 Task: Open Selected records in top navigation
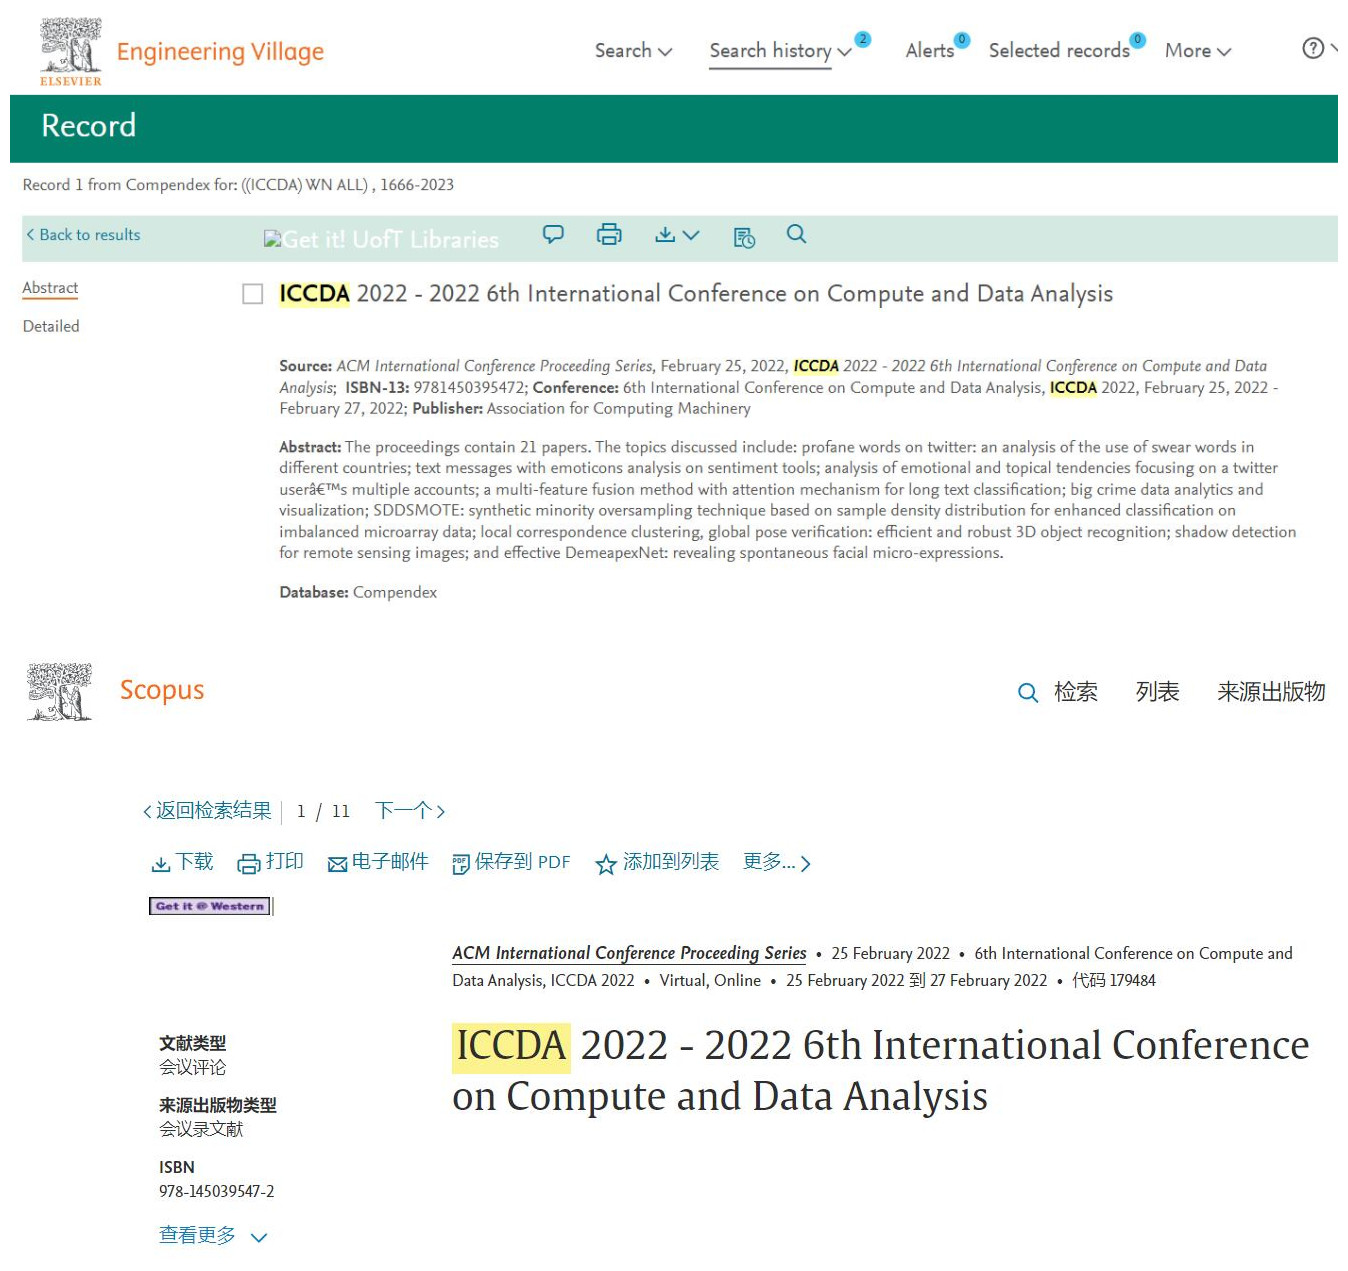(x=1058, y=51)
